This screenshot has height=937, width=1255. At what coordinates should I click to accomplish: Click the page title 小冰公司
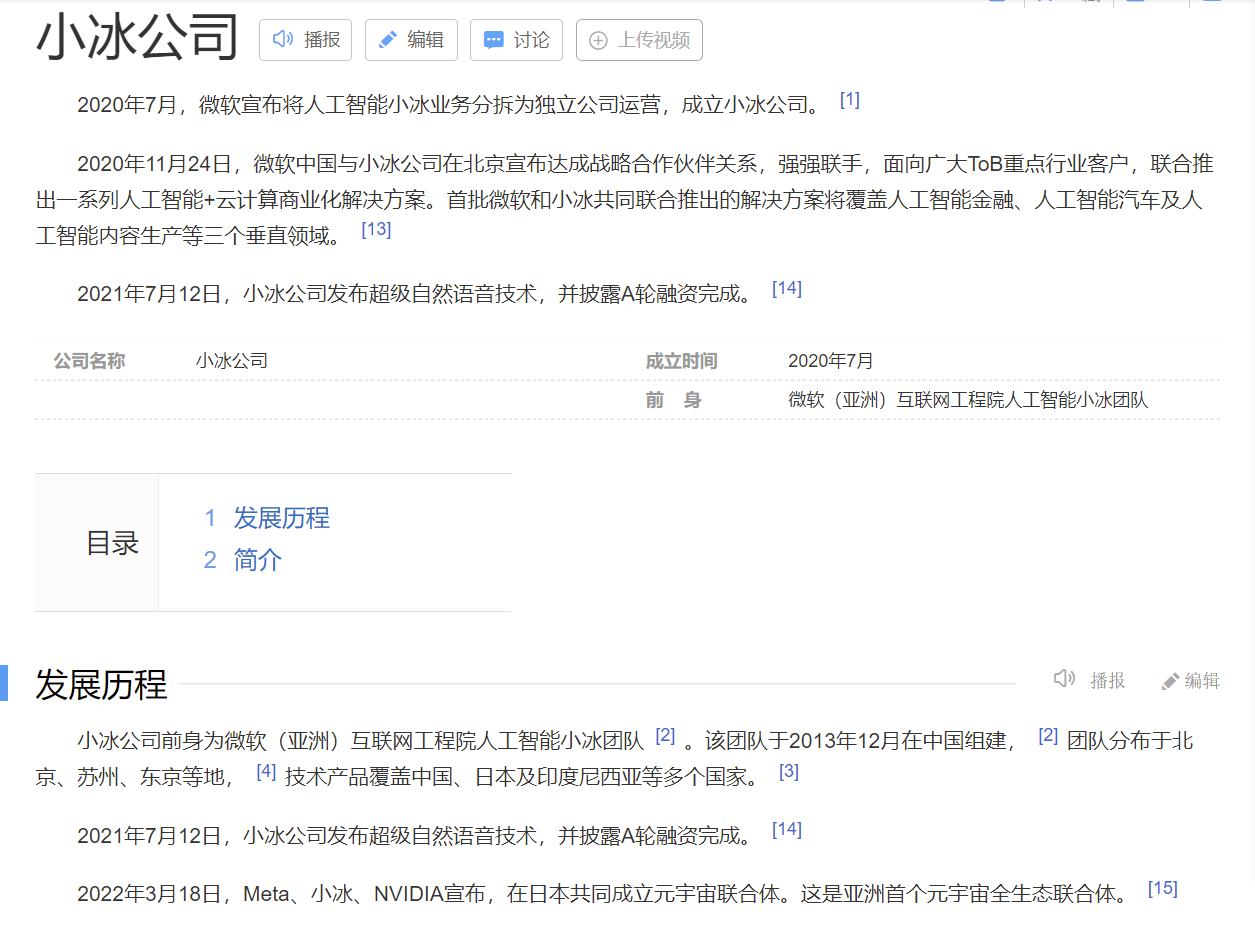click(x=137, y=39)
